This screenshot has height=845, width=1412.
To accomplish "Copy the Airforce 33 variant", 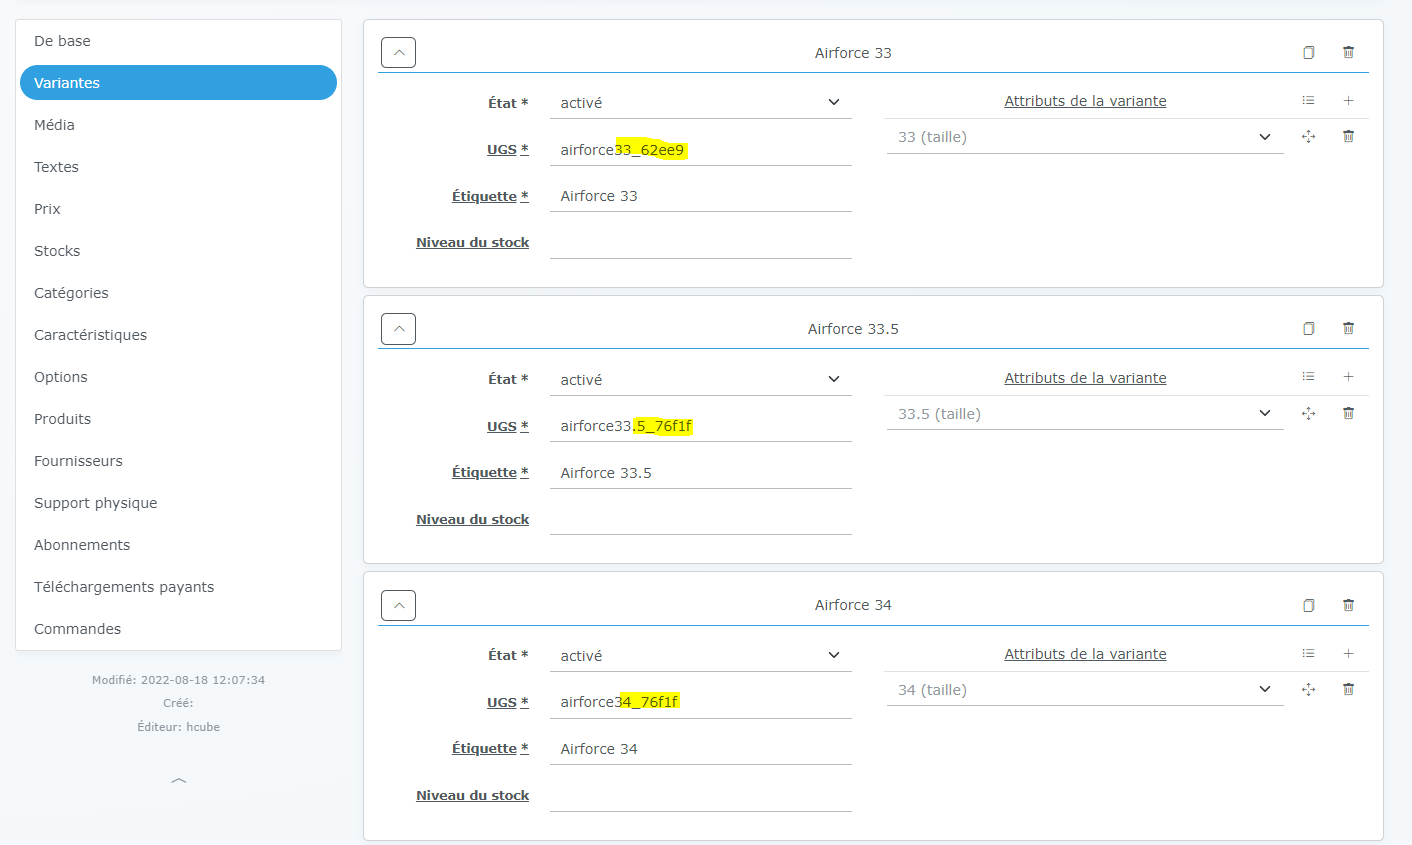I will click(x=1308, y=53).
